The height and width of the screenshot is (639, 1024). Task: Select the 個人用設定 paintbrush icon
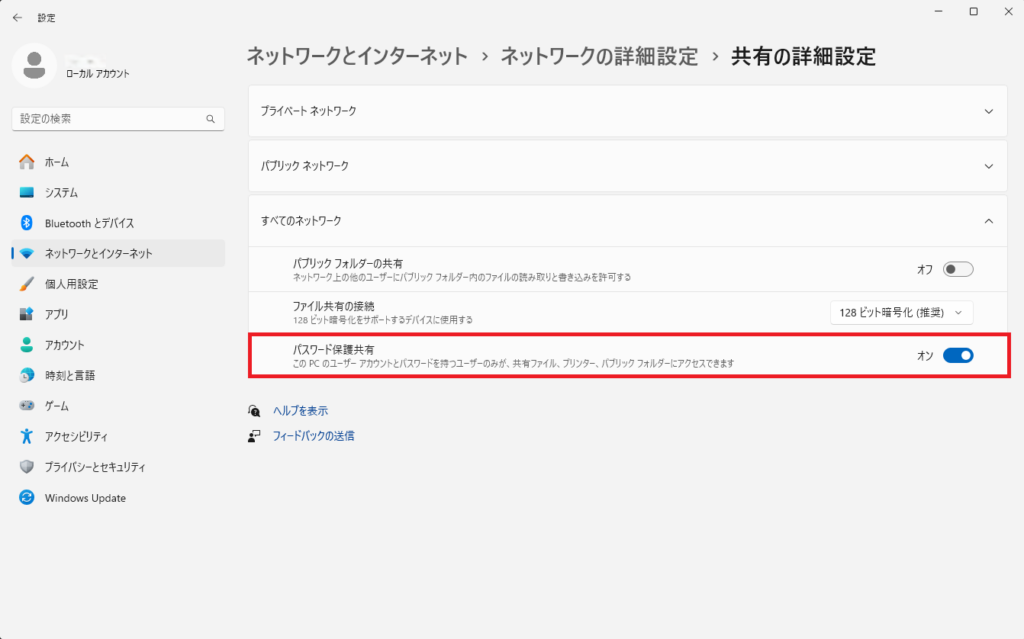[27, 284]
